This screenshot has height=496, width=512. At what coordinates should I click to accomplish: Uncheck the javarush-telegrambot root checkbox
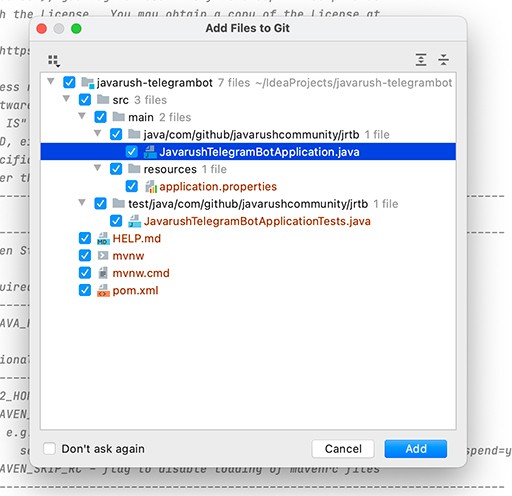coord(69,82)
